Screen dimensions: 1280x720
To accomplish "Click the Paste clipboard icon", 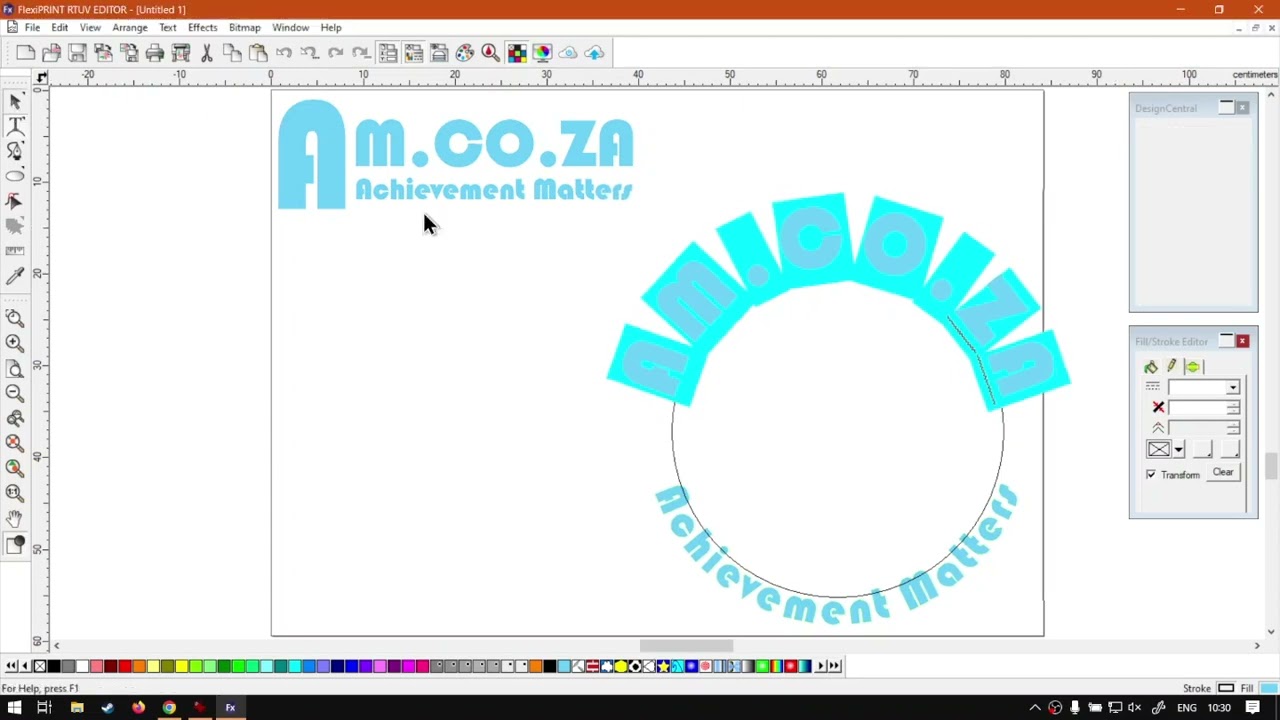I will pos(258,53).
